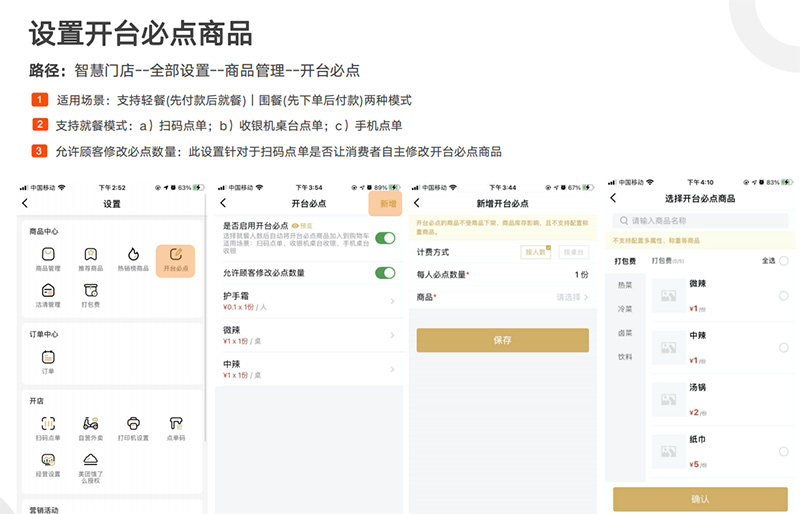Image resolution: width=800 pixels, height=514 pixels.
Task: Open 经营设置 icon
Action: pos(48,464)
